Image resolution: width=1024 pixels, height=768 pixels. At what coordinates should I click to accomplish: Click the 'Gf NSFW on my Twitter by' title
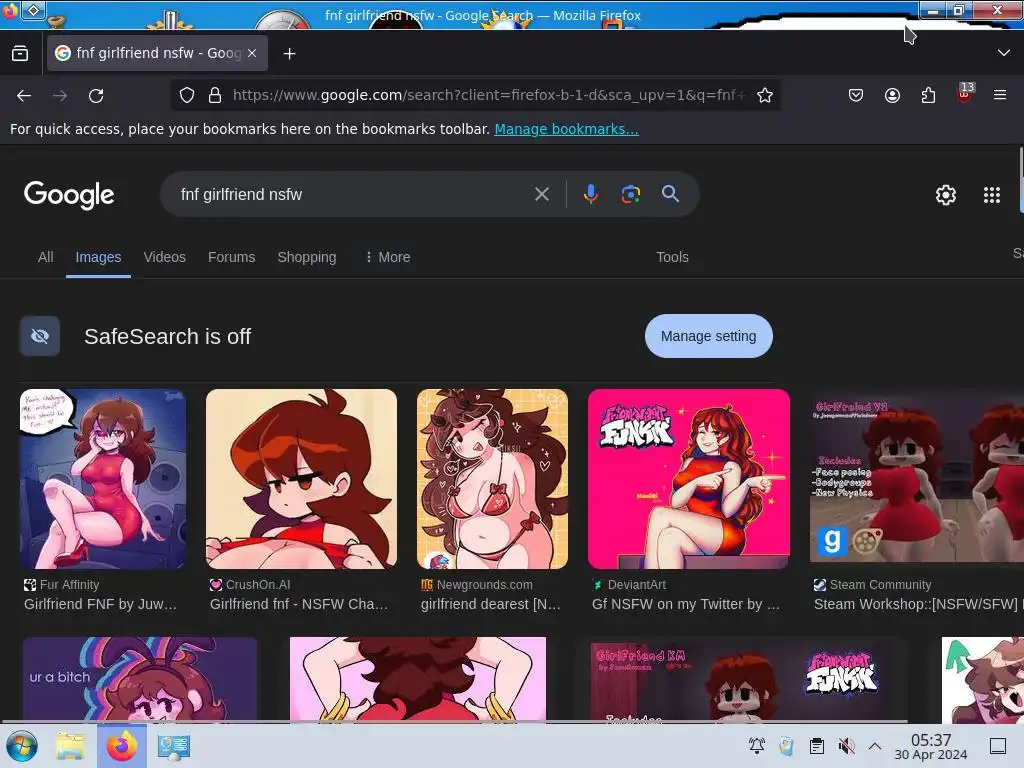[686, 605]
